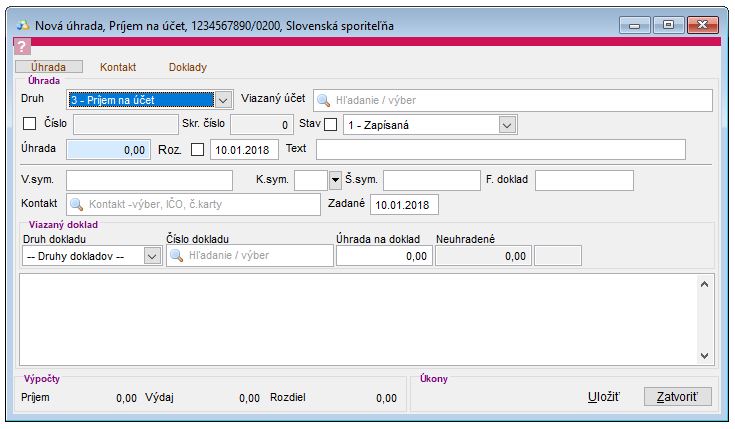735x429 pixels.
Task: Expand the Stav status dropdown
Action: pyautogui.click(x=507, y=125)
